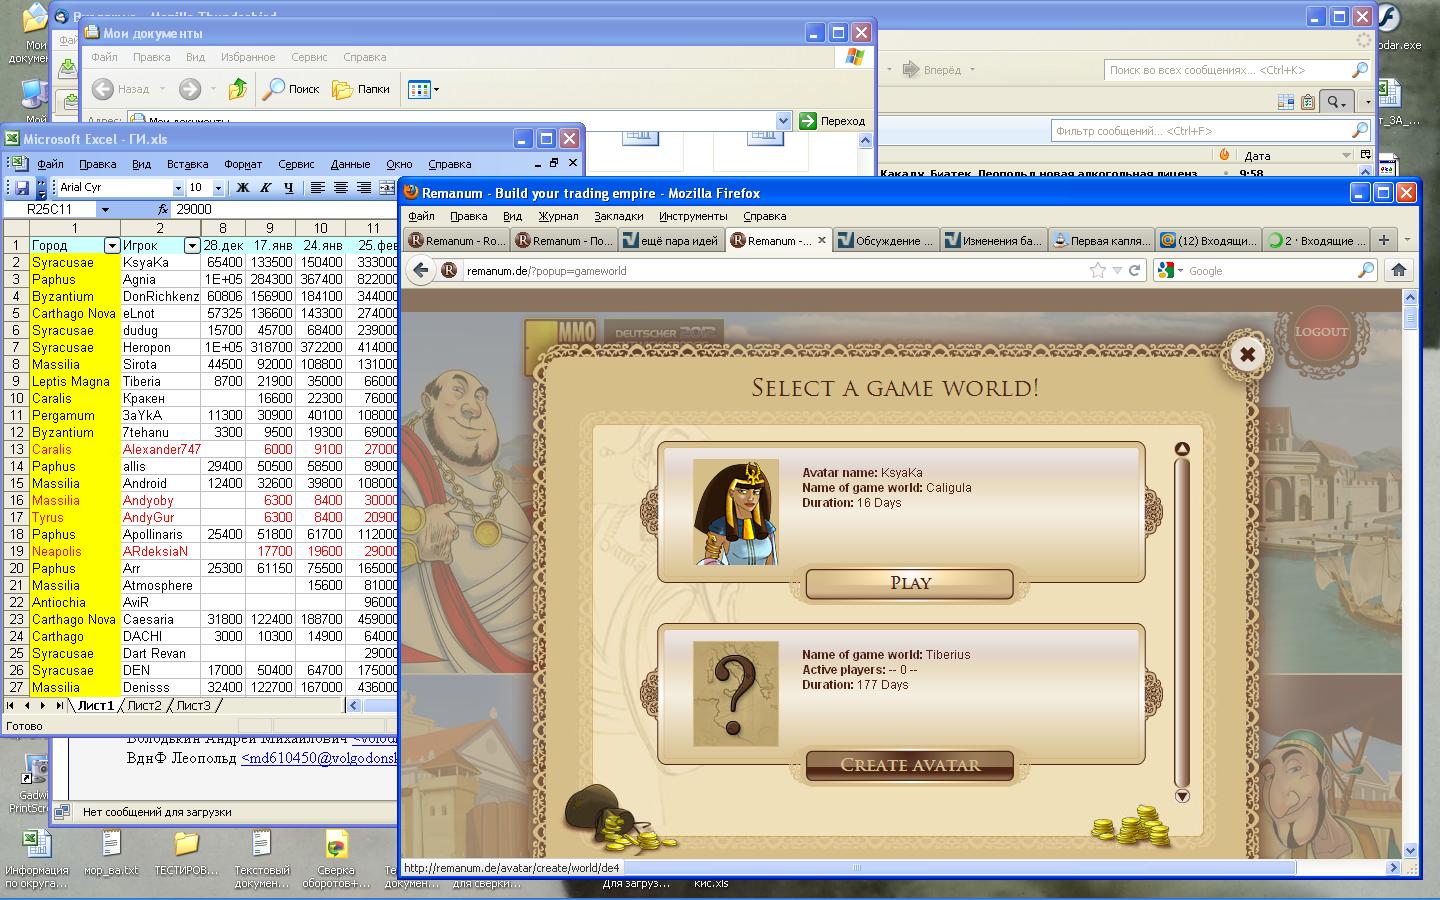Image resolution: width=1440 pixels, height=900 pixels.
Task: Apply underline formatting in Excel toolbar
Action: coord(288,187)
